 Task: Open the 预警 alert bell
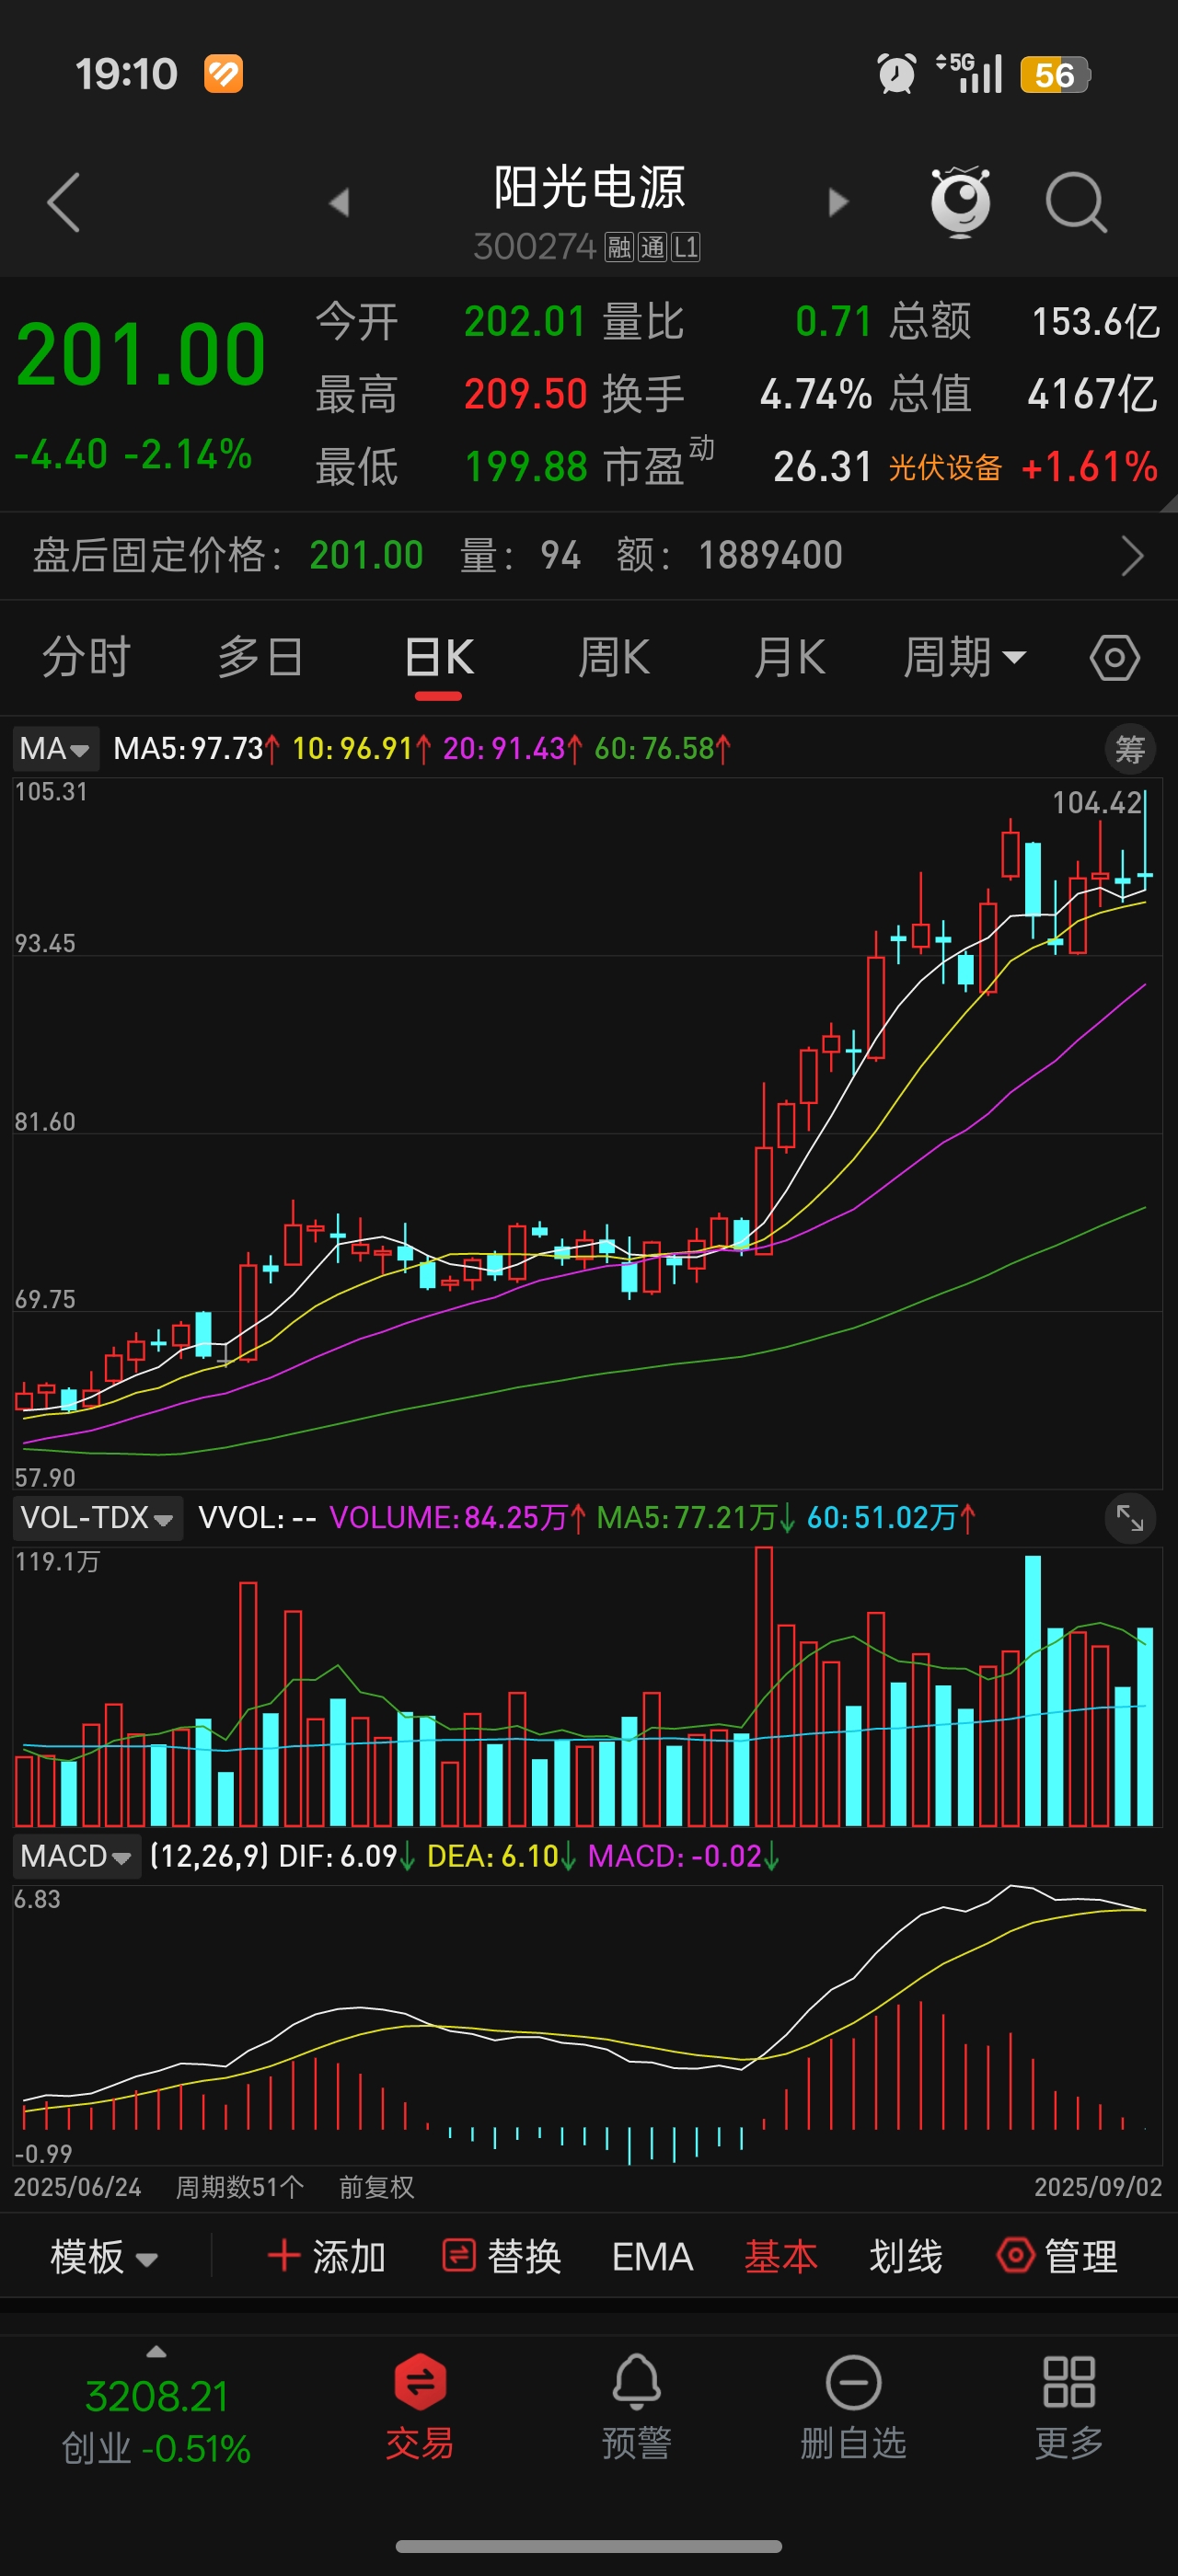tap(637, 2406)
